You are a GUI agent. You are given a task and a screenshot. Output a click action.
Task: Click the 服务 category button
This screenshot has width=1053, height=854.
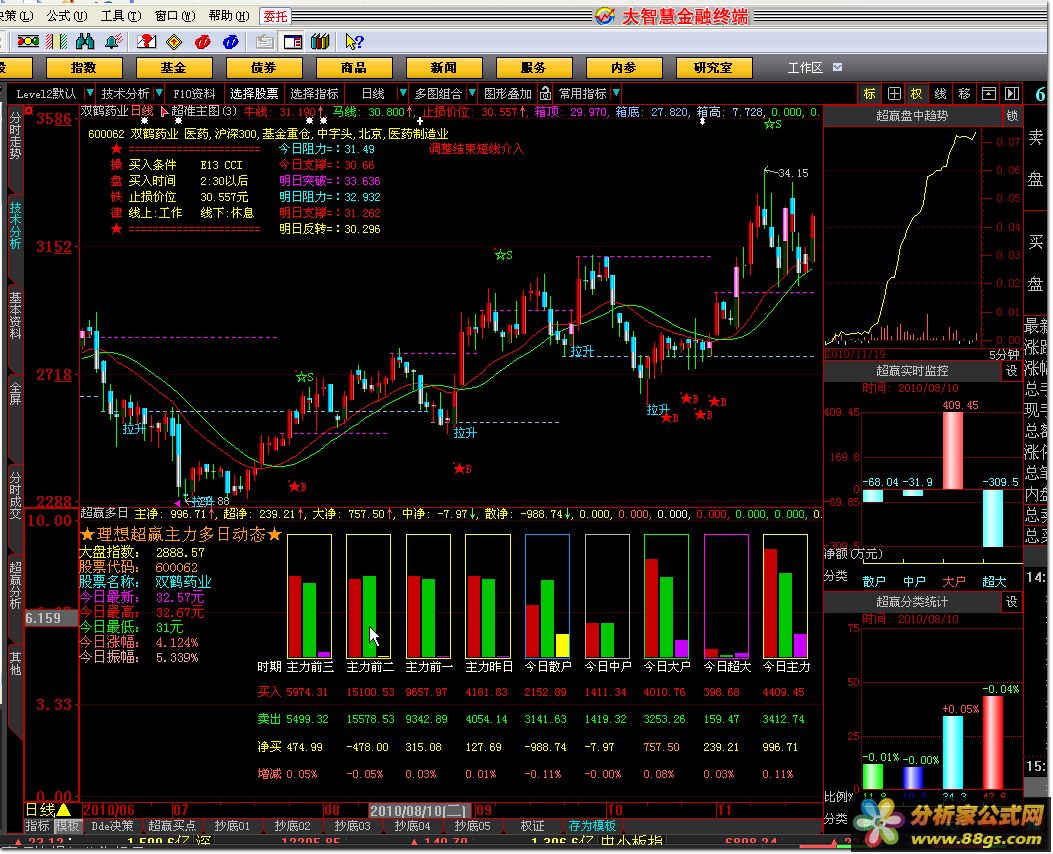[x=533, y=67]
